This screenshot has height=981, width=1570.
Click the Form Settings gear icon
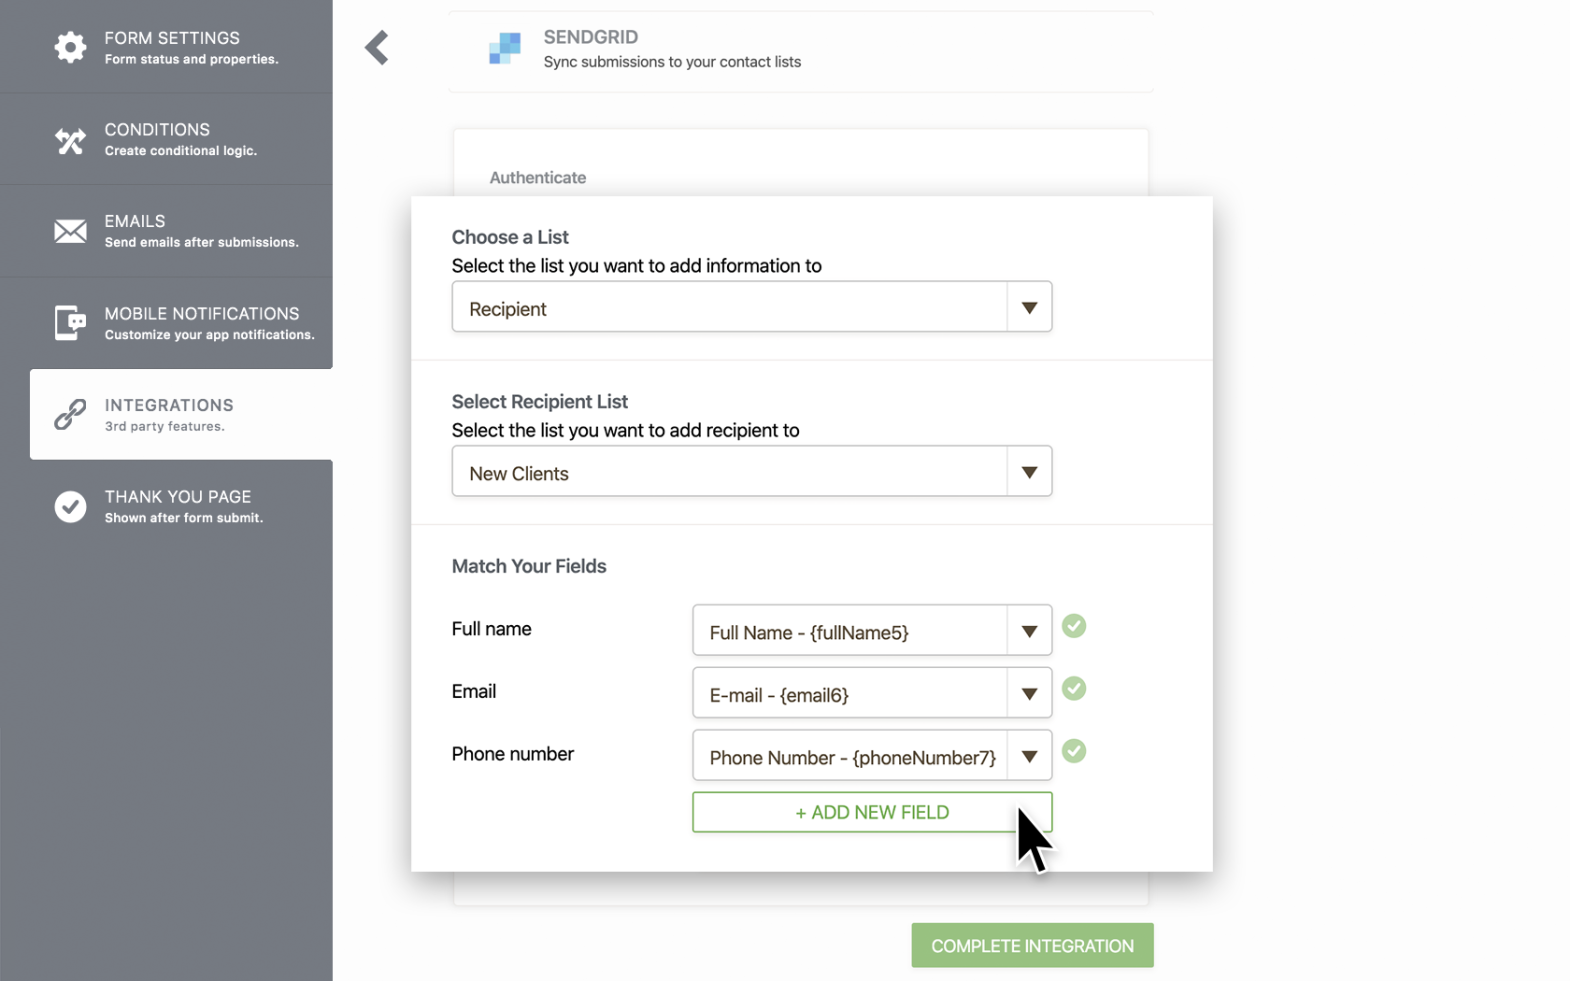70,47
